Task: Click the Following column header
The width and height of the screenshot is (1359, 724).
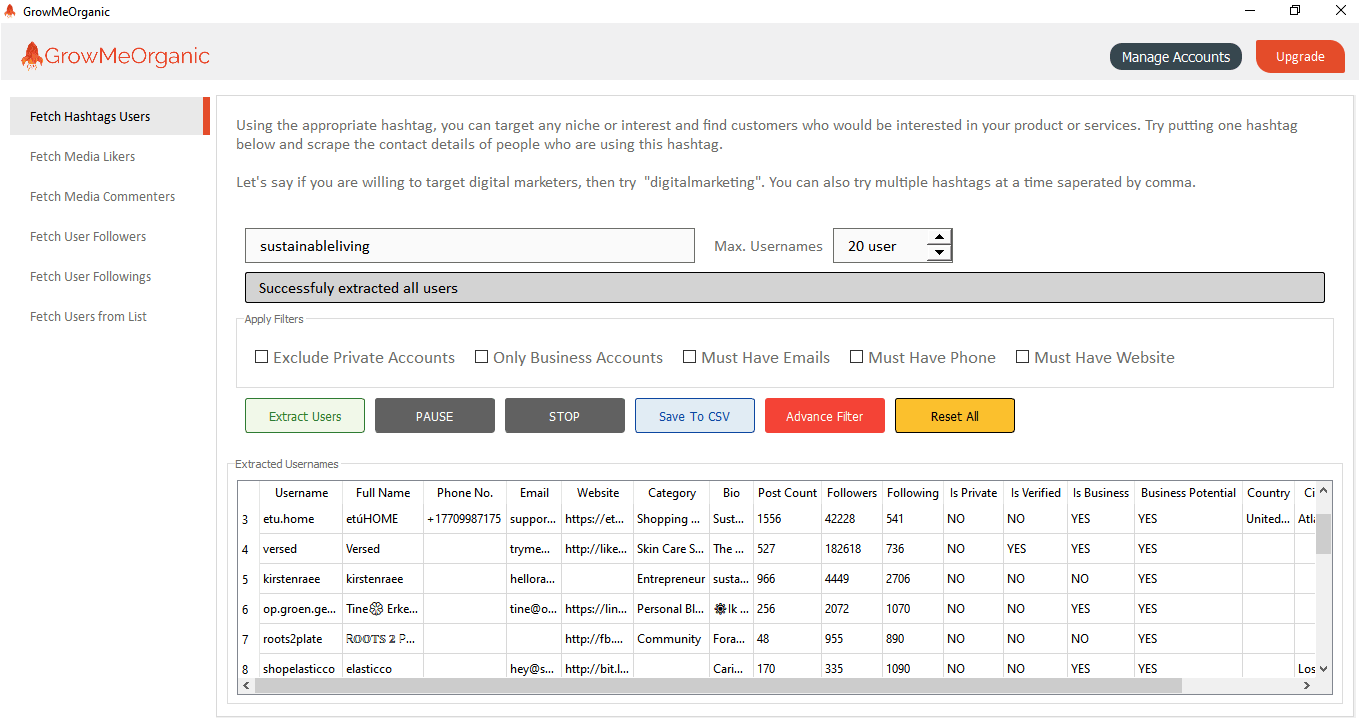Action: coord(913,493)
